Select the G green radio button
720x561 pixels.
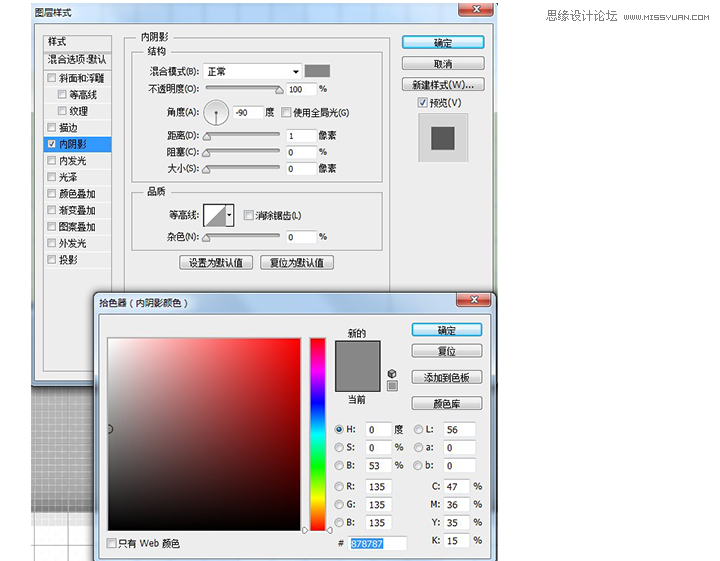click(339, 505)
